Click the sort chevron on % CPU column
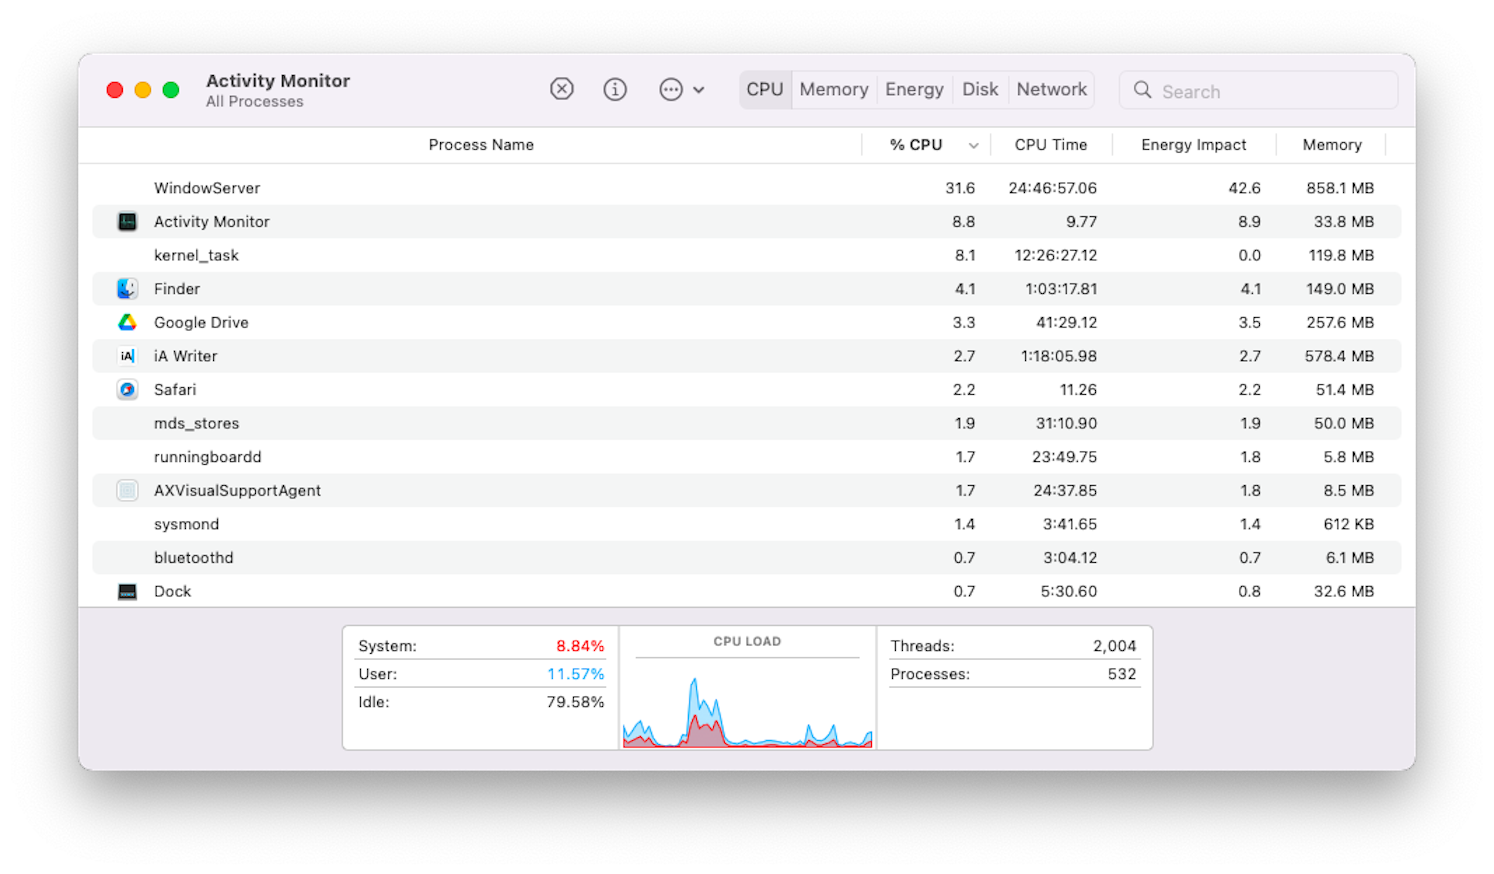 (973, 144)
